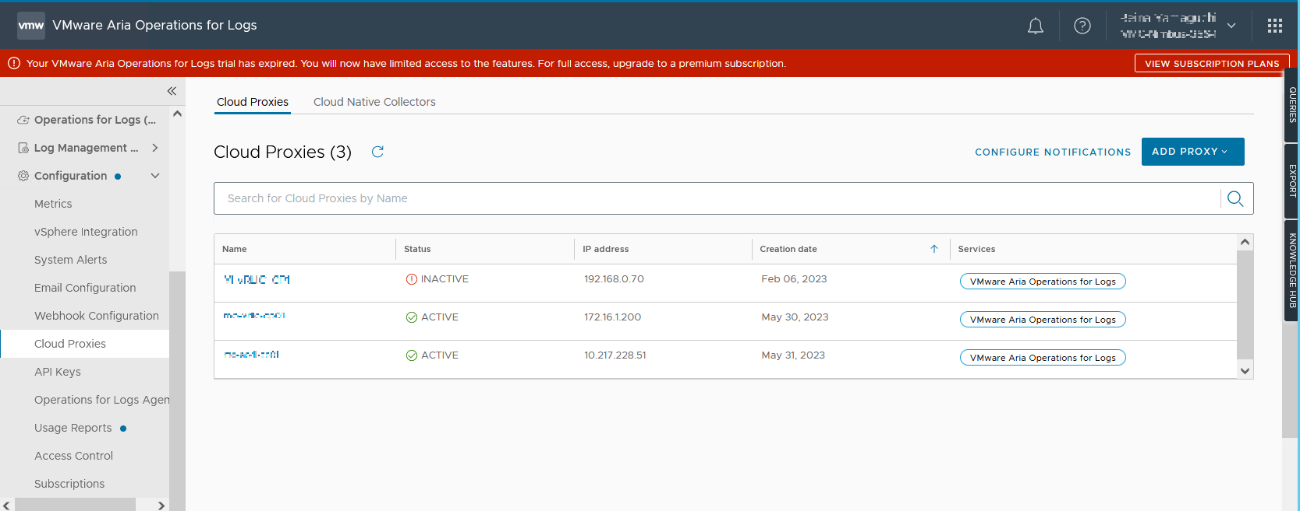Click the service tag in the May 30 row

1042,319
